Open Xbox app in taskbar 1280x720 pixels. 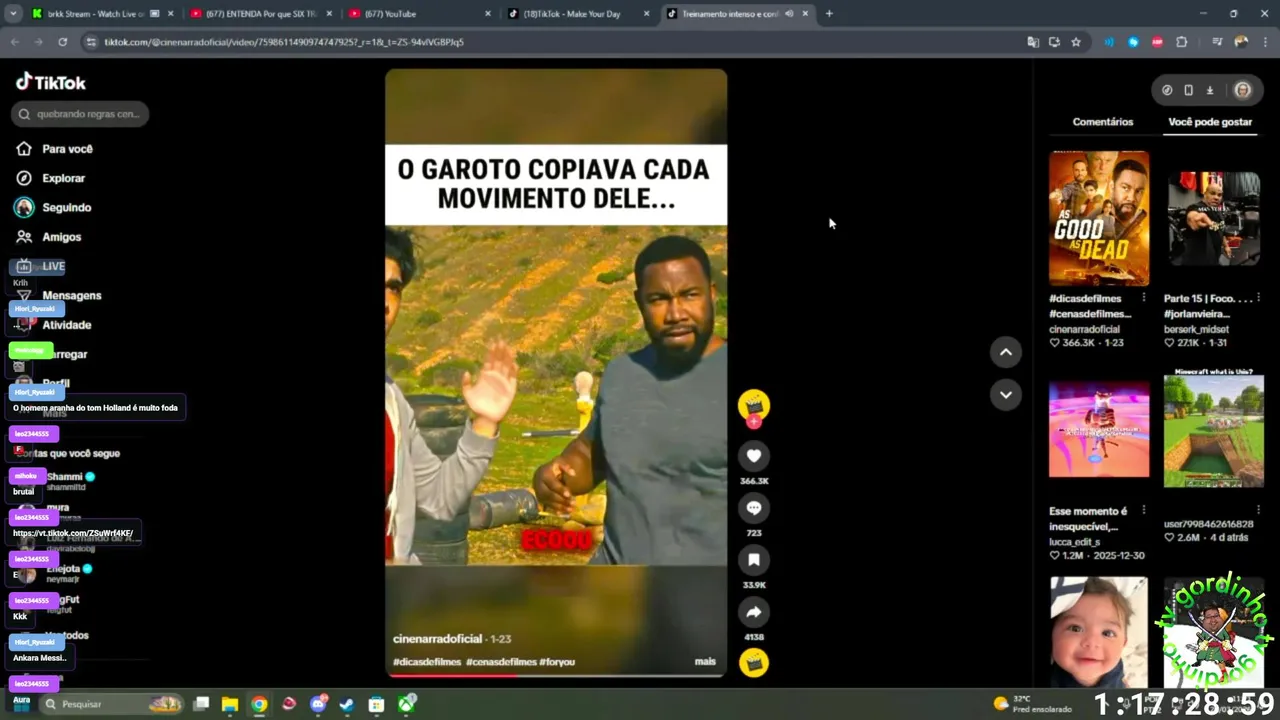pos(406,704)
